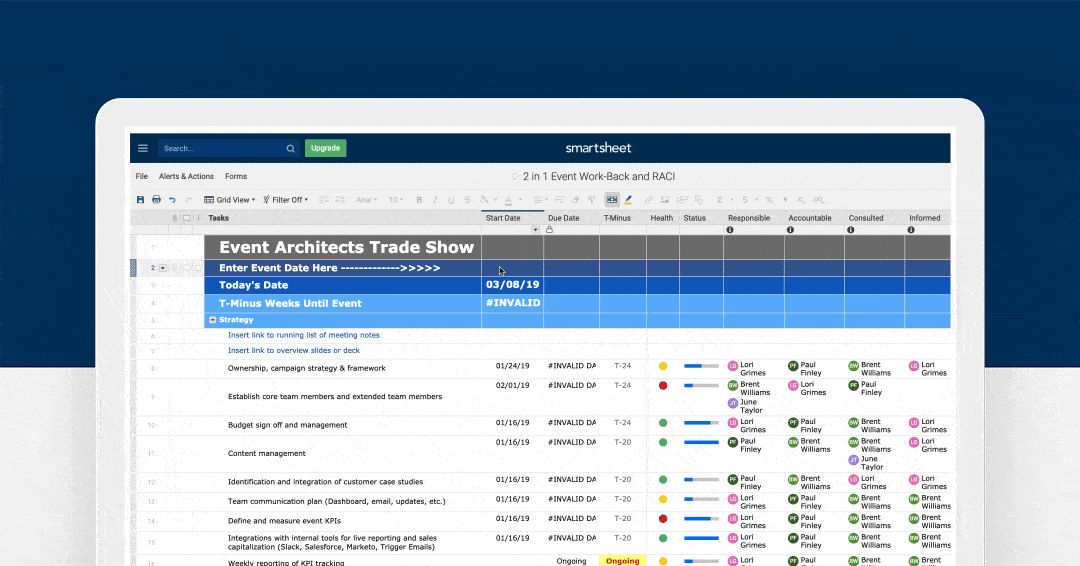Screen dimensions: 1080x566
Task: Open the File menu
Action: 142,176
